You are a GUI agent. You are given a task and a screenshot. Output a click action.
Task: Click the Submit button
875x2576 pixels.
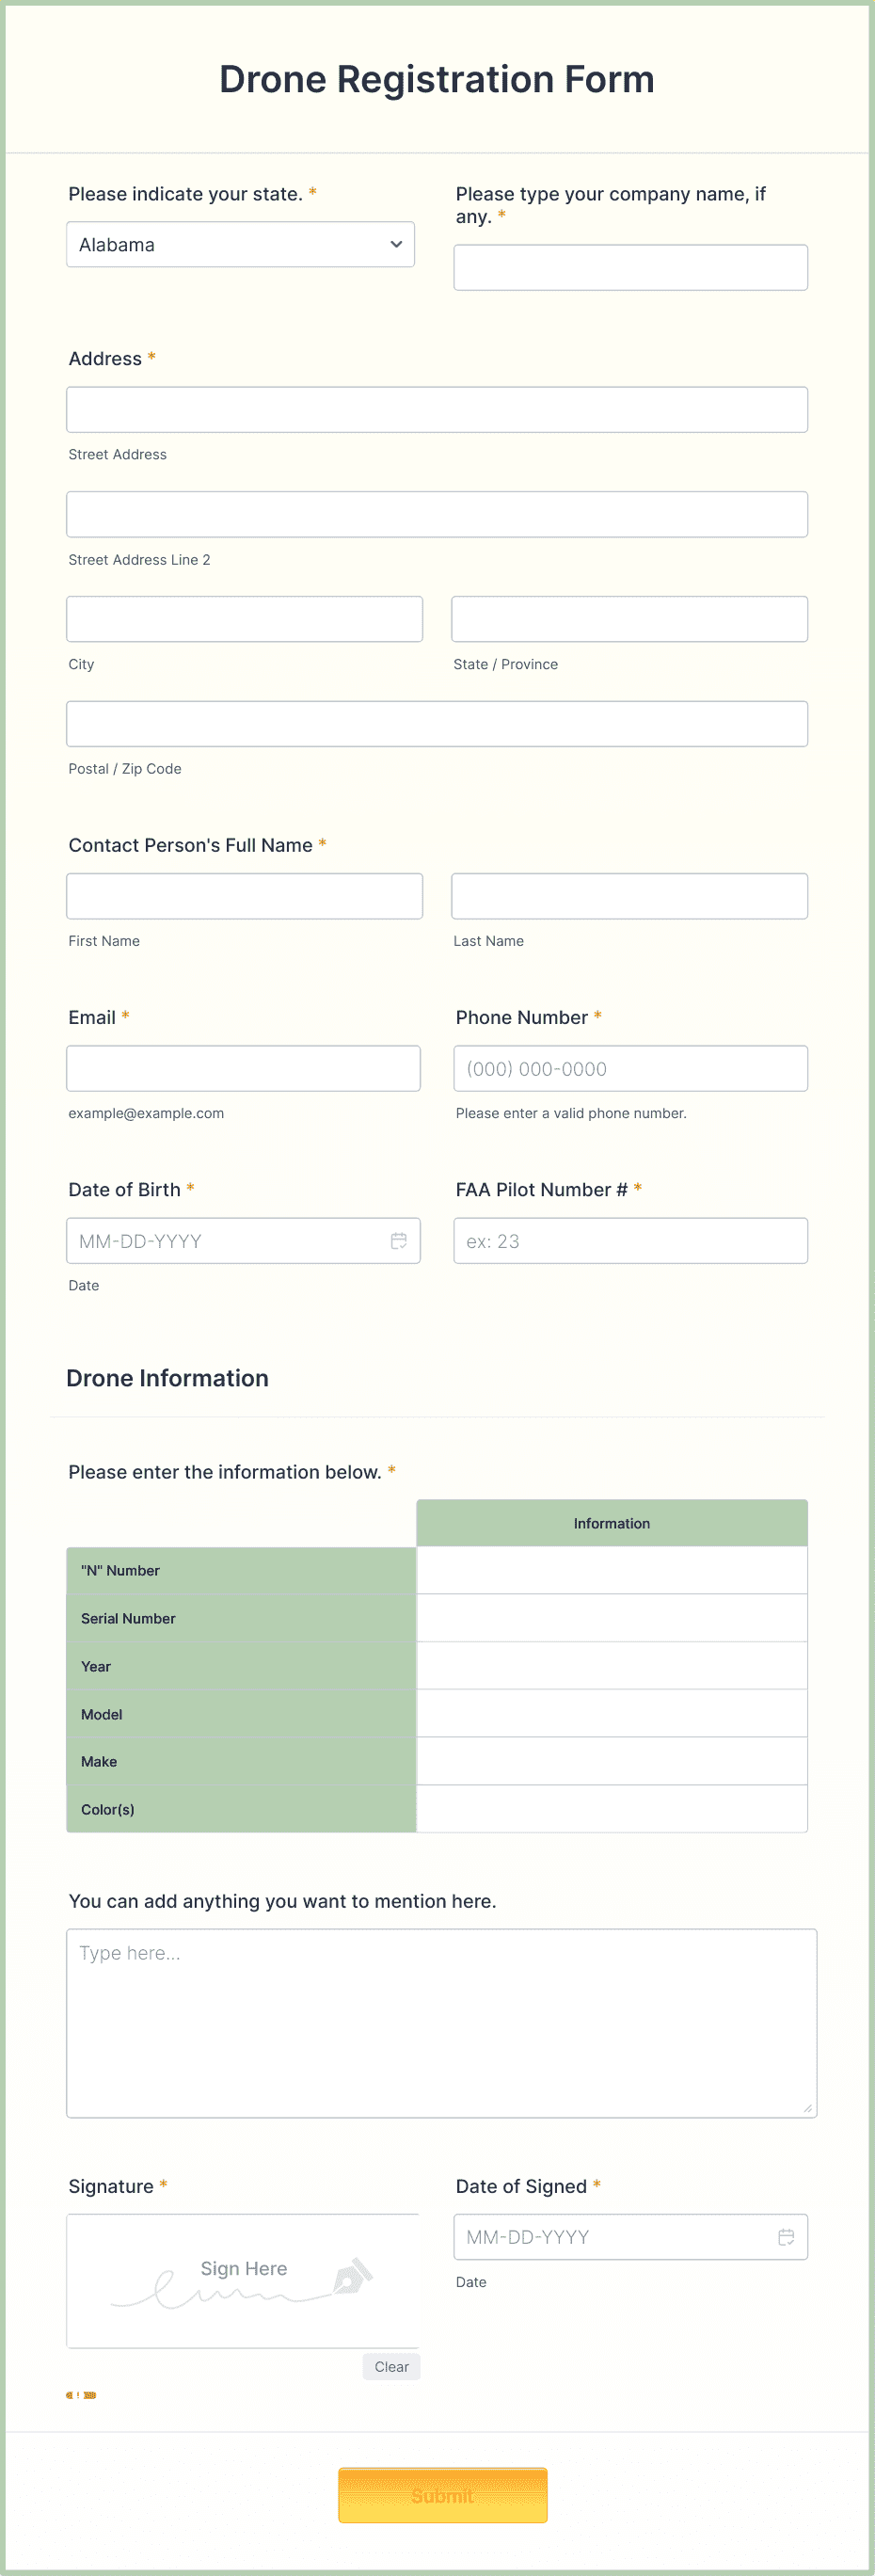point(442,2495)
